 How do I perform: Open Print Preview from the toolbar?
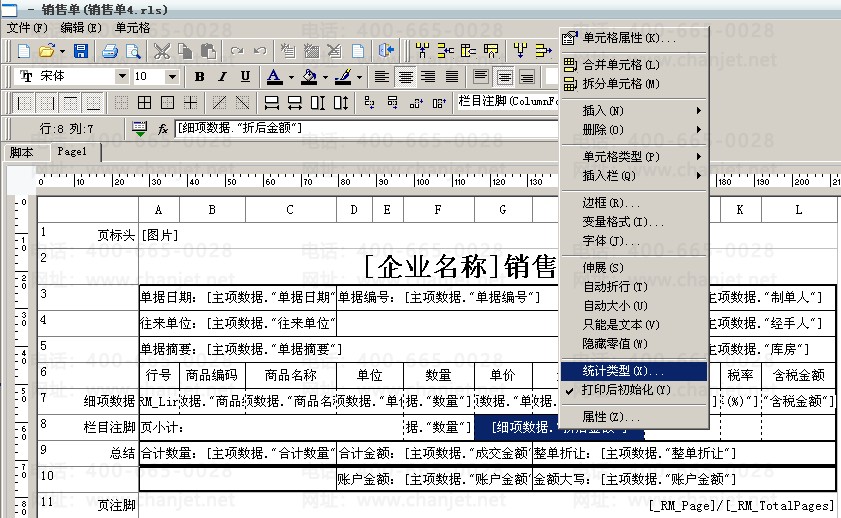[130, 50]
